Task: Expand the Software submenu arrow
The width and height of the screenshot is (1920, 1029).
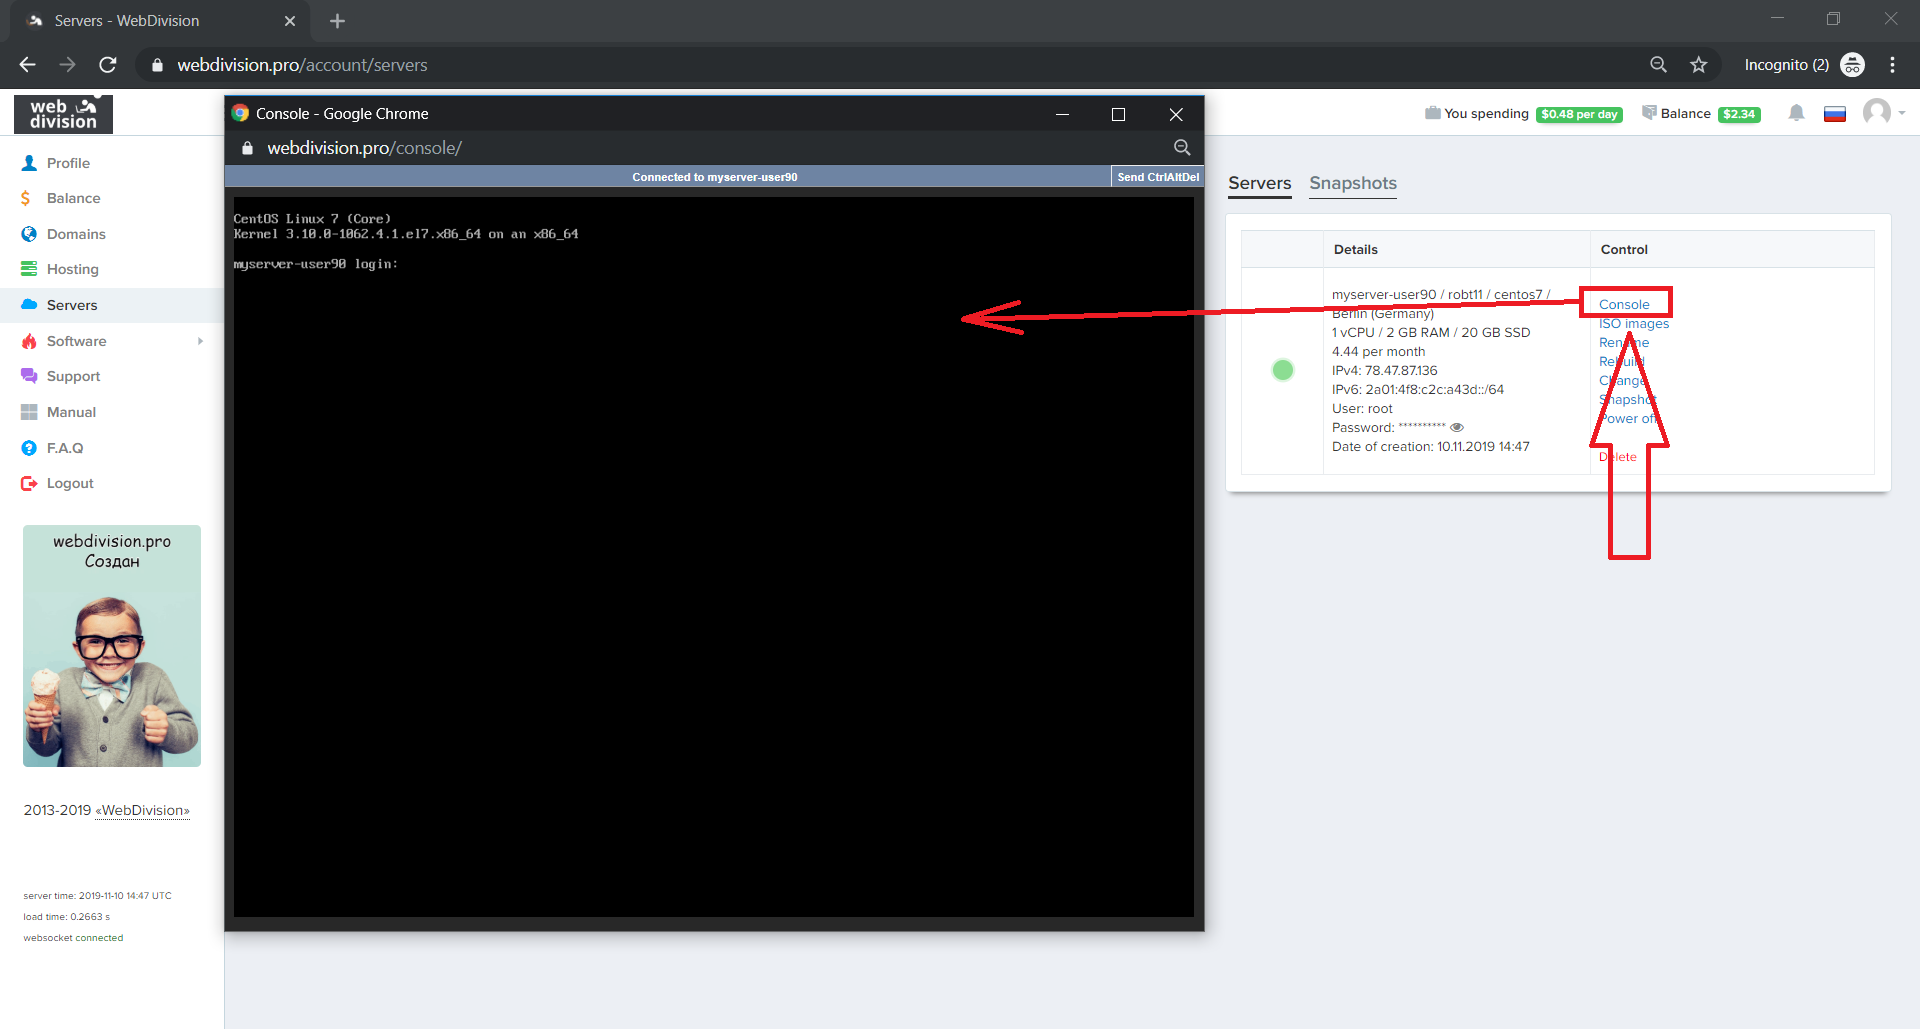Action: coord(200,341)
